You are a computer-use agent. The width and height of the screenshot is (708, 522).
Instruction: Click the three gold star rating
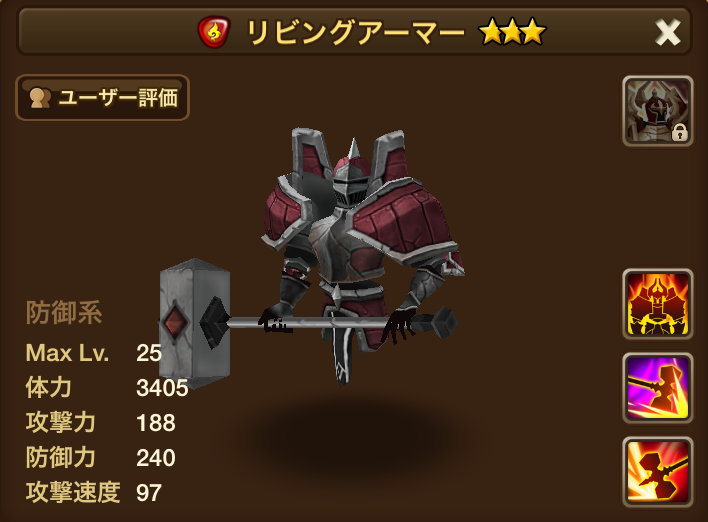[x=512, y=32]
